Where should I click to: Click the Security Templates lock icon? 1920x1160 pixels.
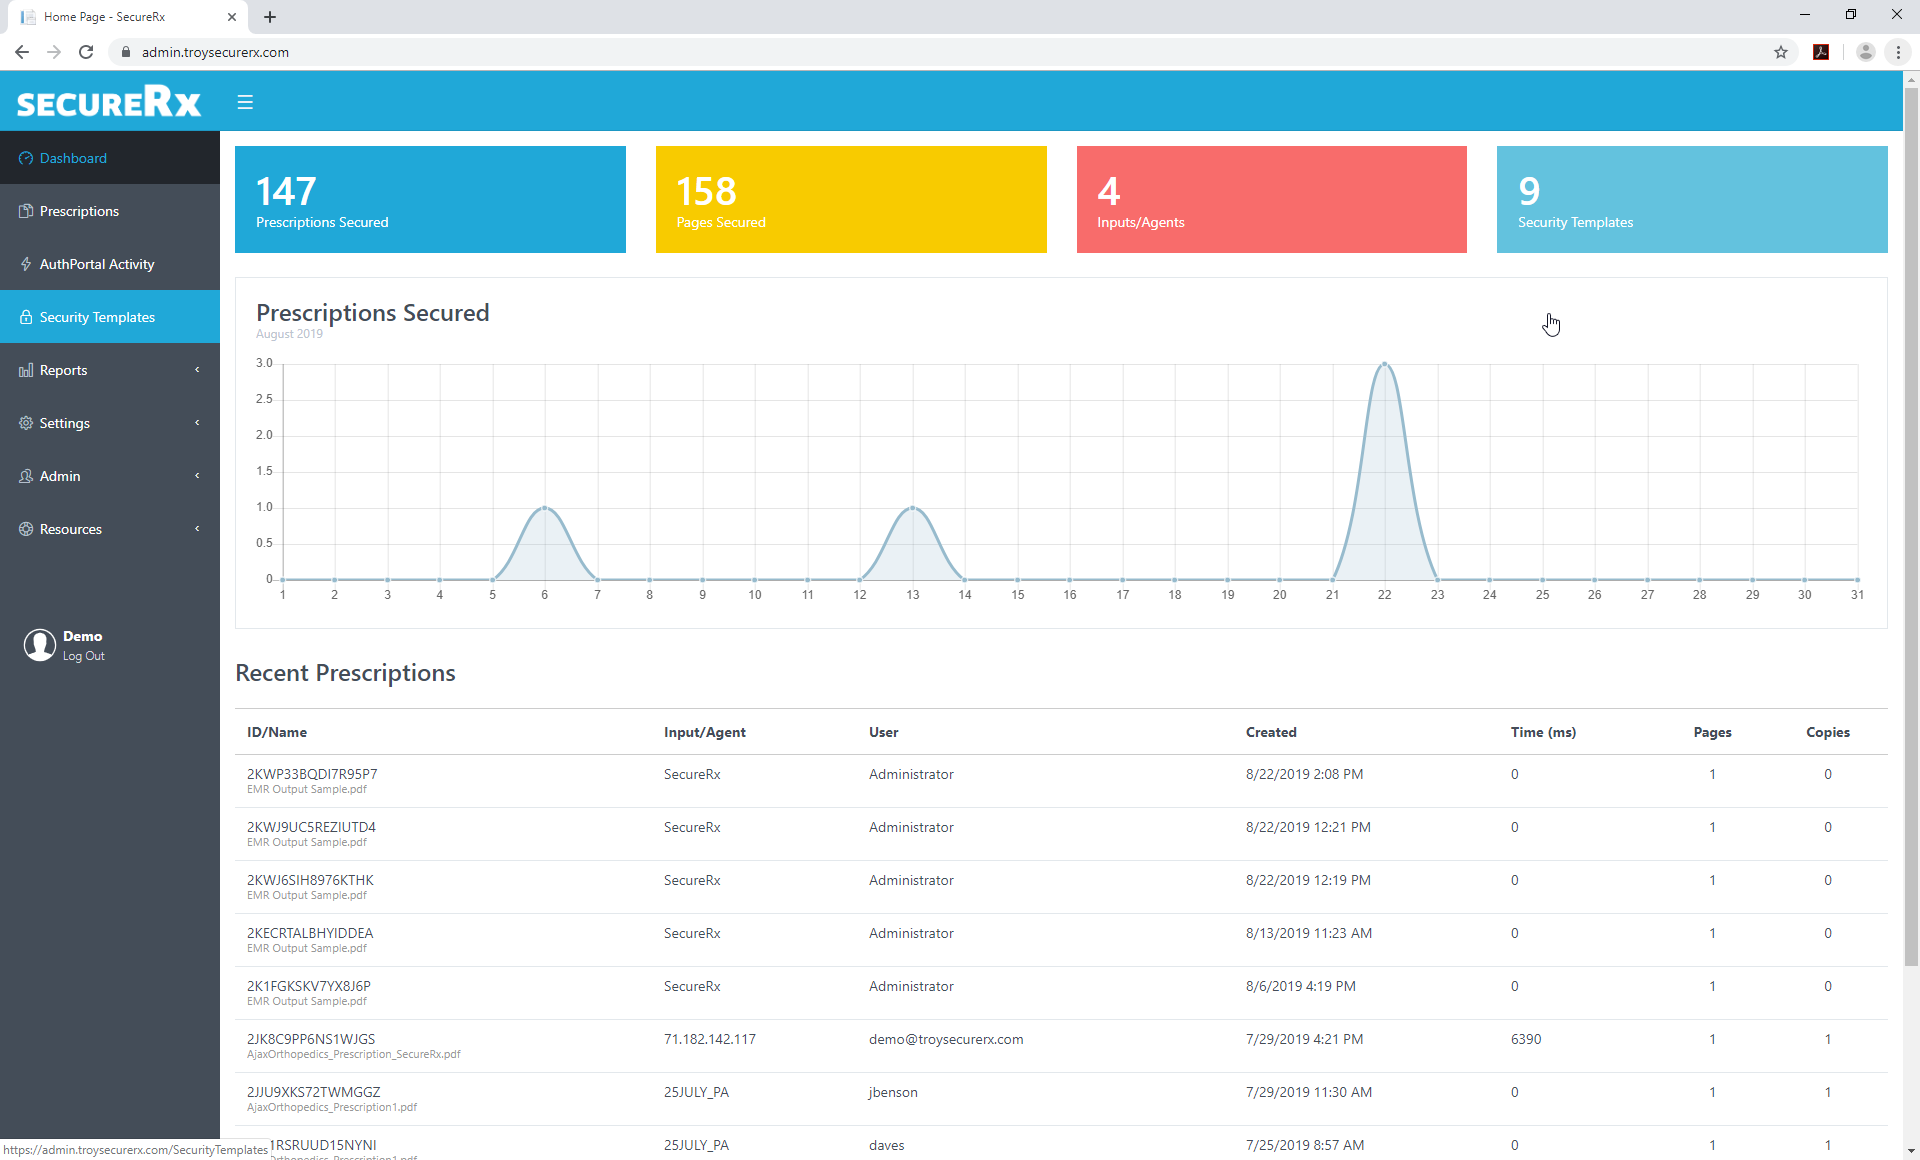(26, 317)
